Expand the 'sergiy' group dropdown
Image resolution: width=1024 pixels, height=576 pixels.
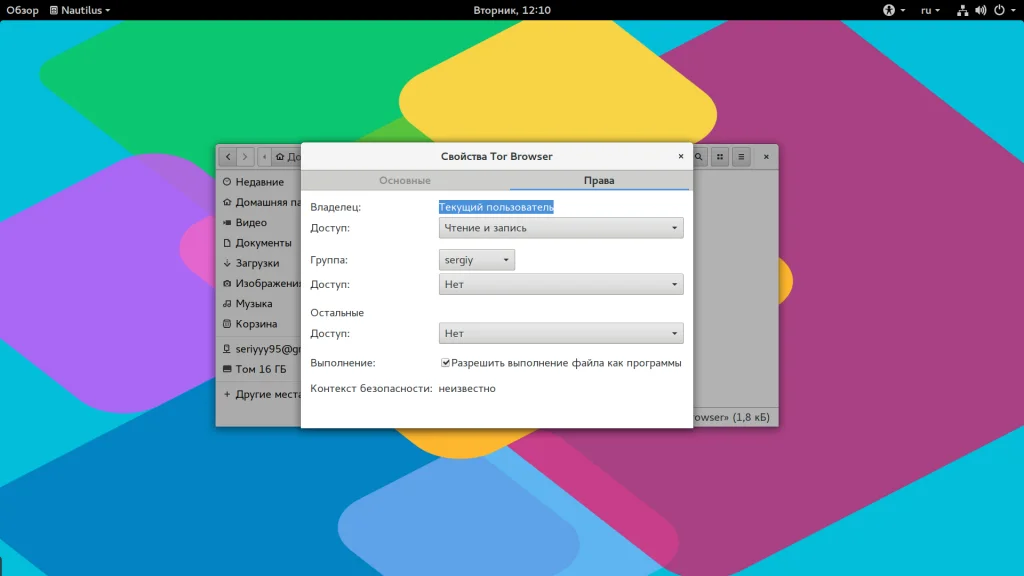(477, 260)
